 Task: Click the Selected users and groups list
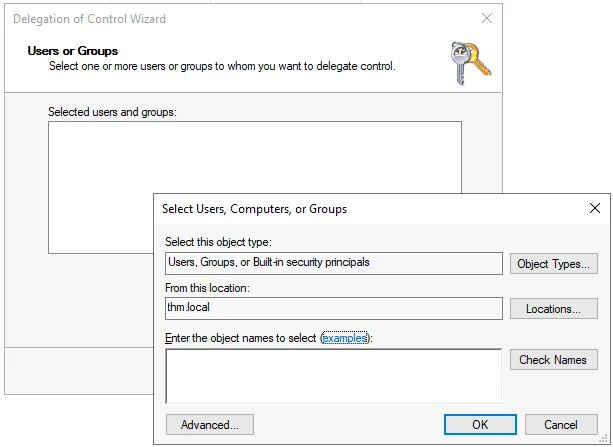[255, 157]
